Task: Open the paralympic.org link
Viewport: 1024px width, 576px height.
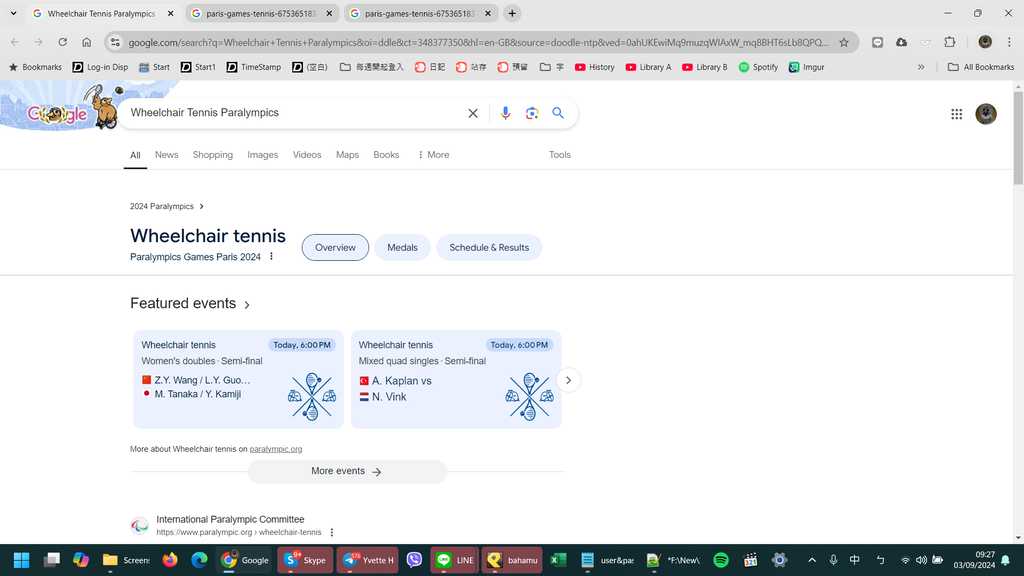Action: [276, 449]
